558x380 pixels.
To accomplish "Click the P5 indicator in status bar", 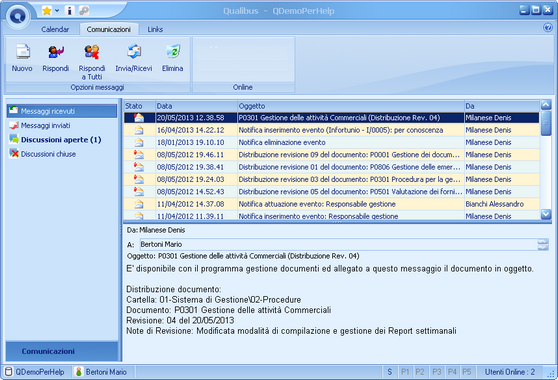I will click(467, 372).
